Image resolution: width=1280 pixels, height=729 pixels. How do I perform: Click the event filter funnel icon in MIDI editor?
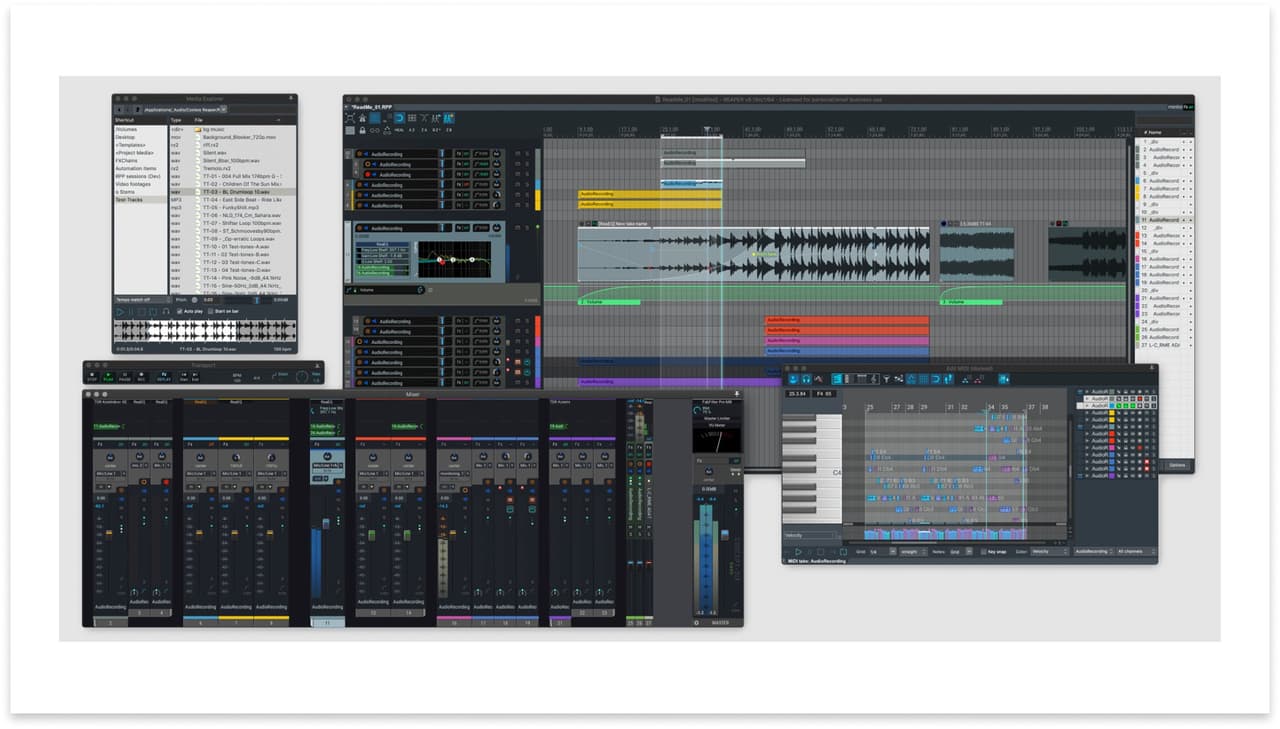(x=886, y=379)
